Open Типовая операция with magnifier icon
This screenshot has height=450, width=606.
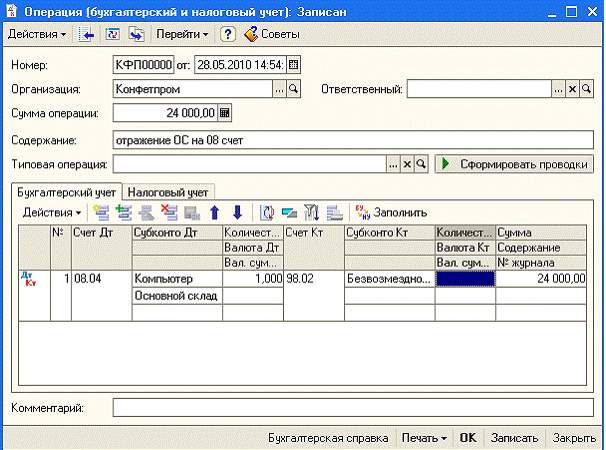point(421,164)
